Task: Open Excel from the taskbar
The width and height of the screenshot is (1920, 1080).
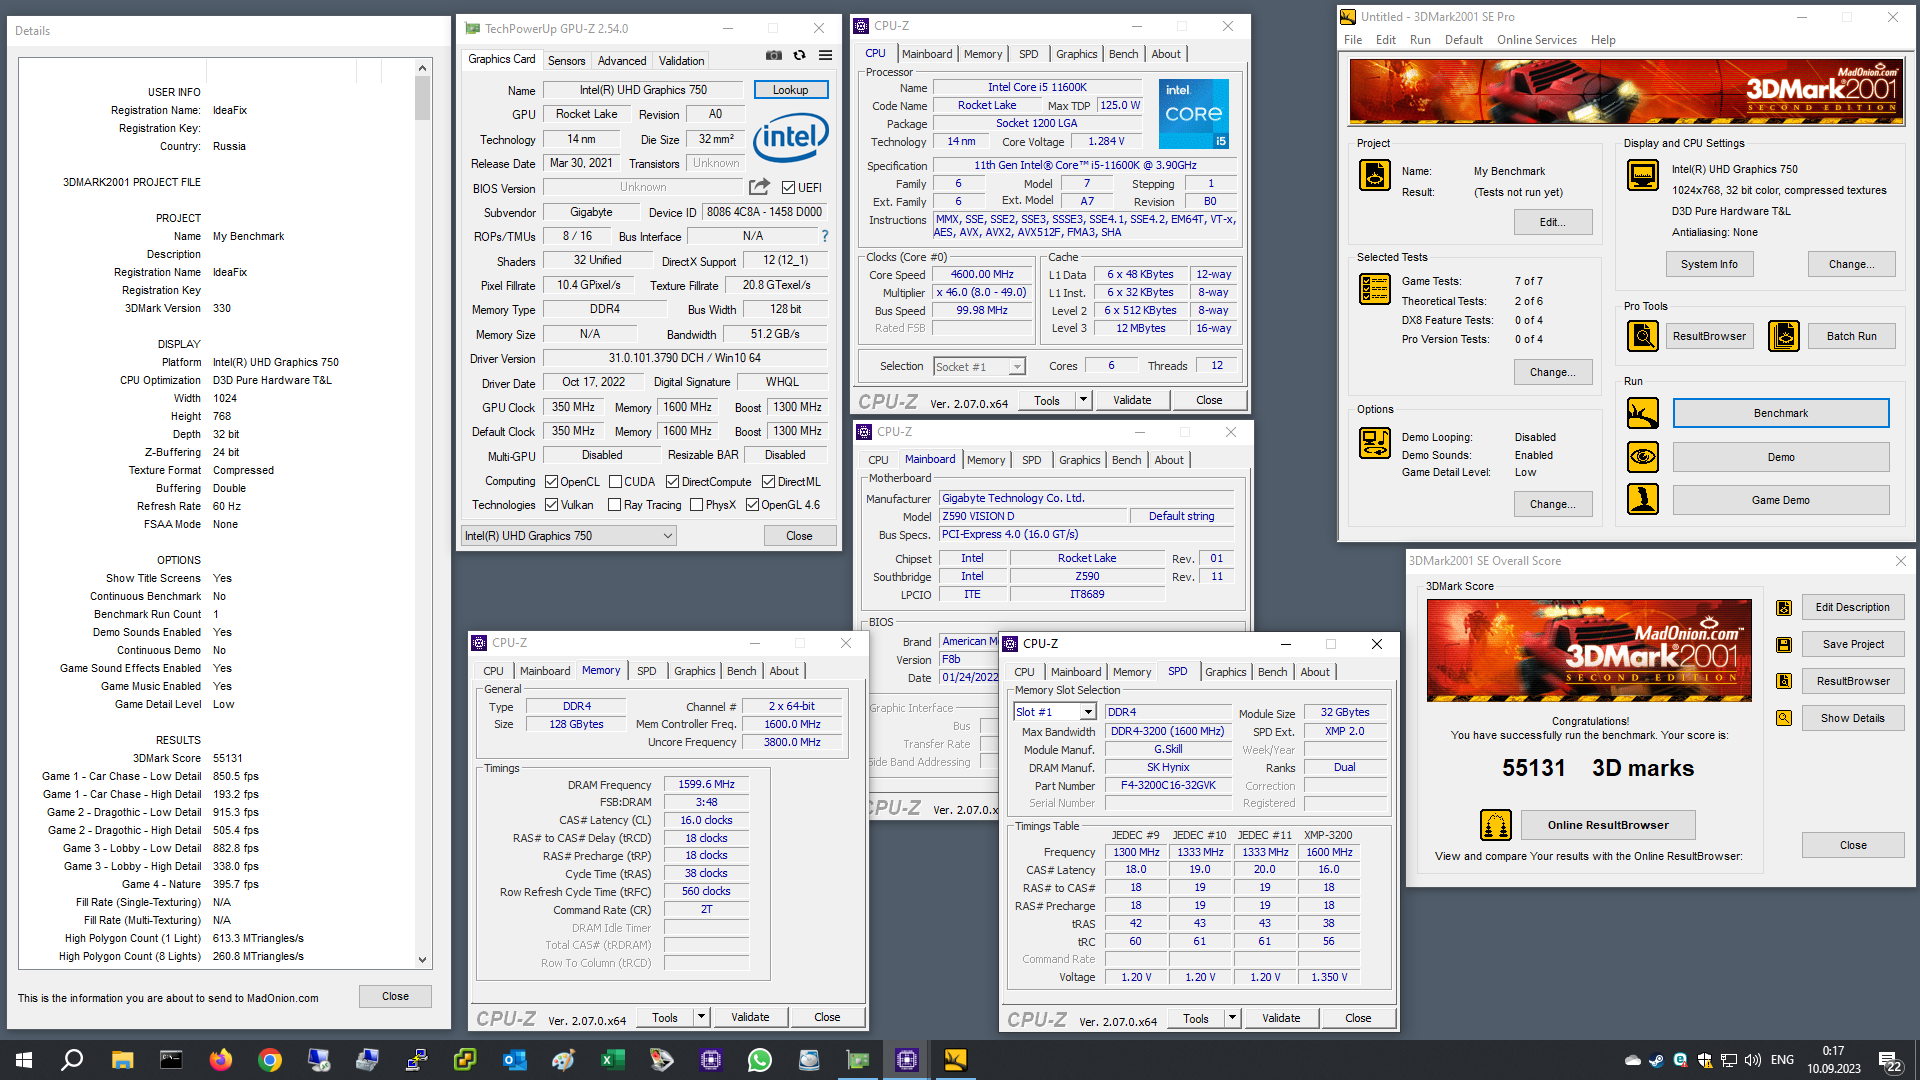Action: (x=613, y=1060)
